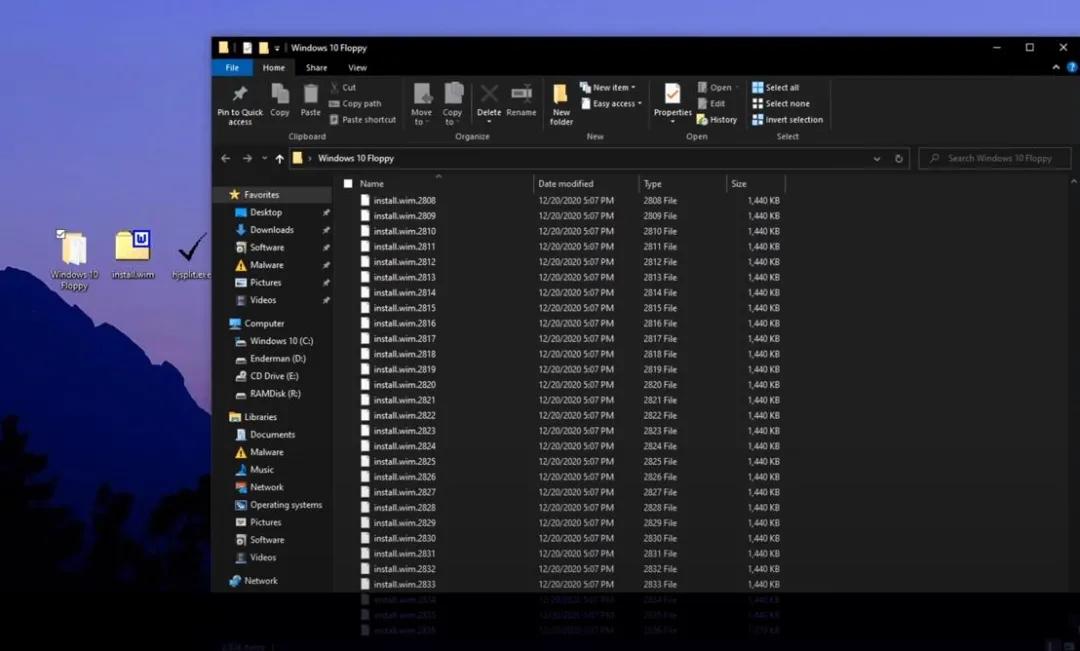
Task: Switch to the View ribbon tab
Action: pyautogui.click(x=357, y=67)
